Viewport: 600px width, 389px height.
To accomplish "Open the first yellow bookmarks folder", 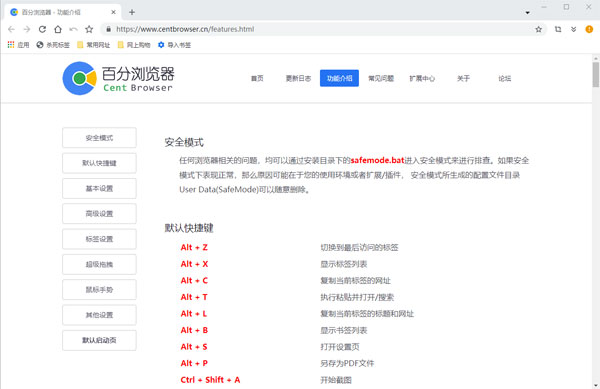I will tap(80, 45).
